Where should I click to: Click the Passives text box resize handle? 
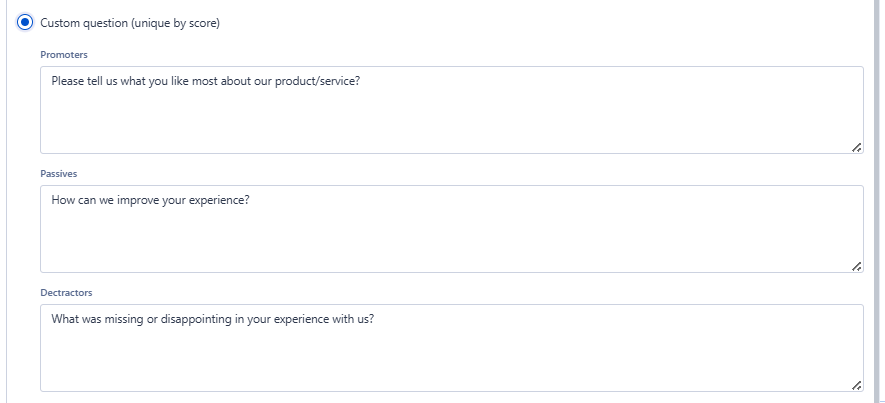[856, 266]
